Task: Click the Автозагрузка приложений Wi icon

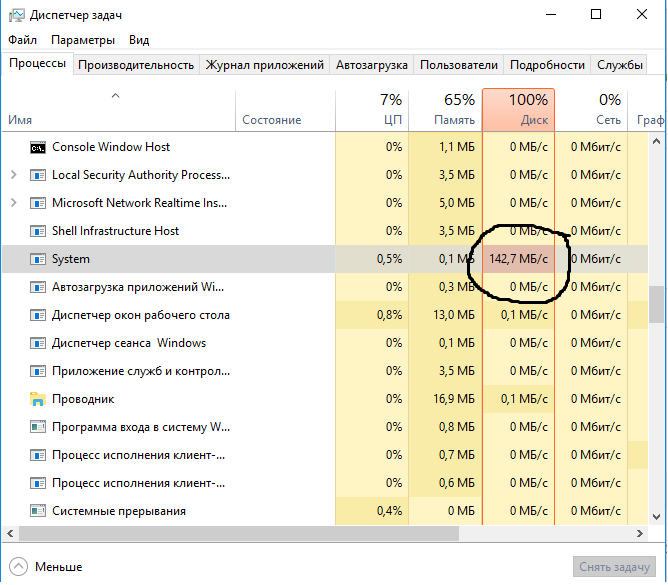Action: pyautogui.click(x=38, y=287)
